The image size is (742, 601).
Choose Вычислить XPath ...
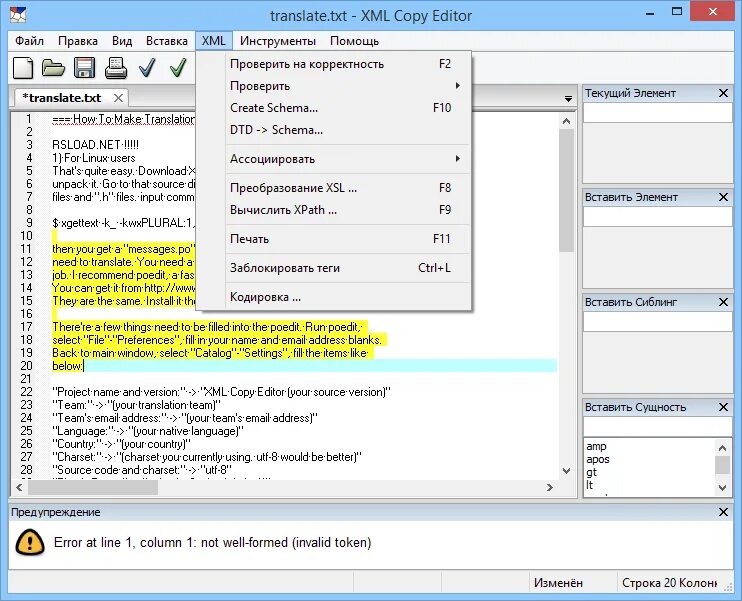[349, 210]
